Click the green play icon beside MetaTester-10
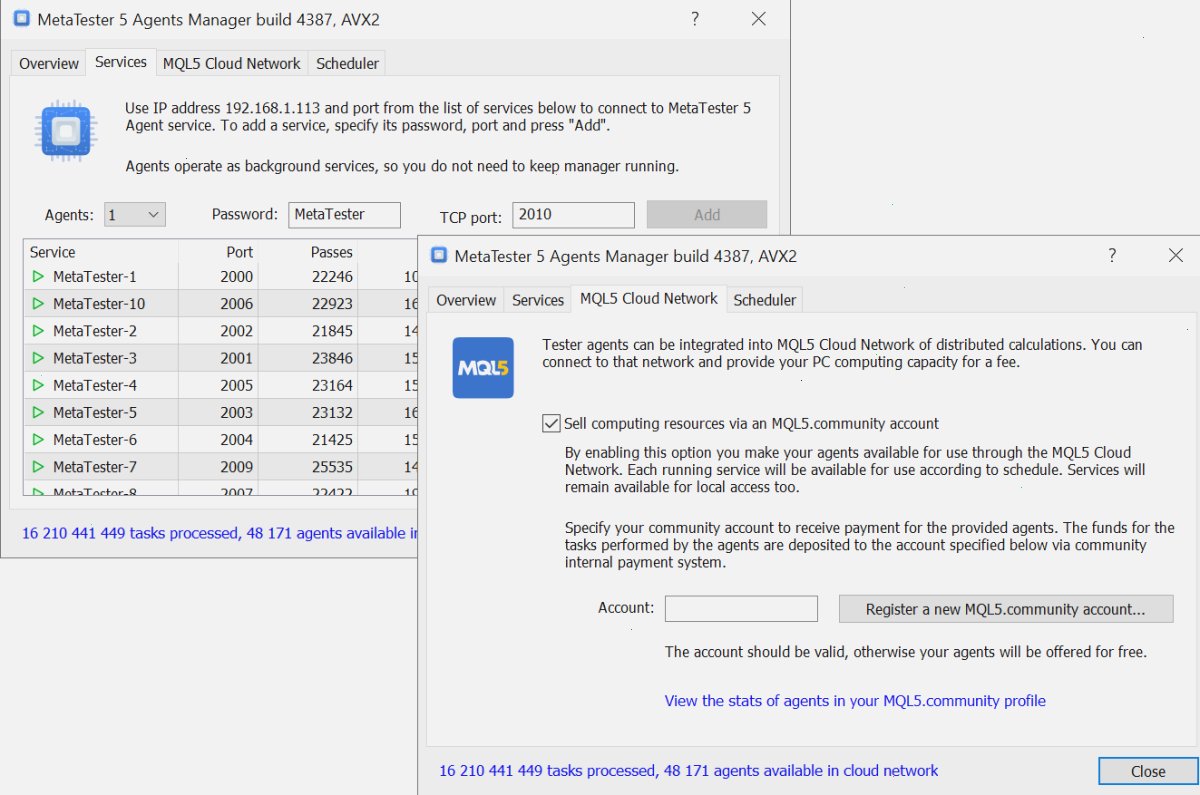 point(38,303)
